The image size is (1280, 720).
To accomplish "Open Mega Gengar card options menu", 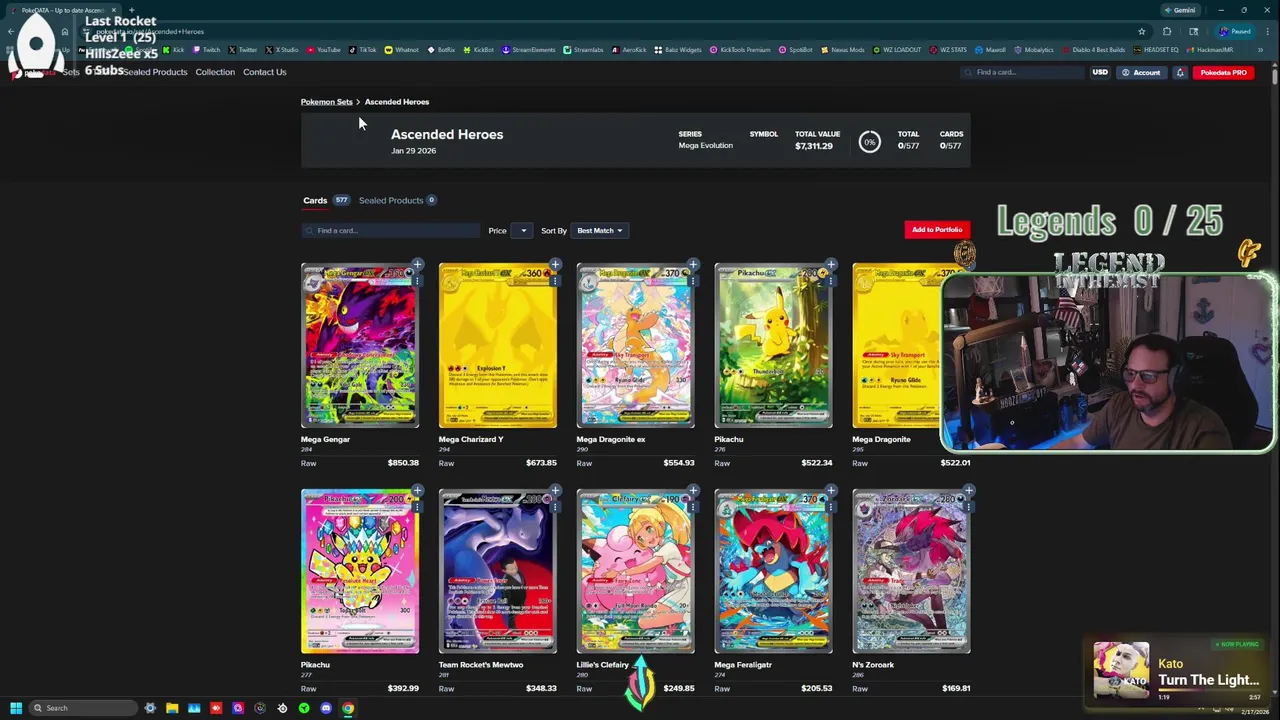I will click(x=417, y=281).
